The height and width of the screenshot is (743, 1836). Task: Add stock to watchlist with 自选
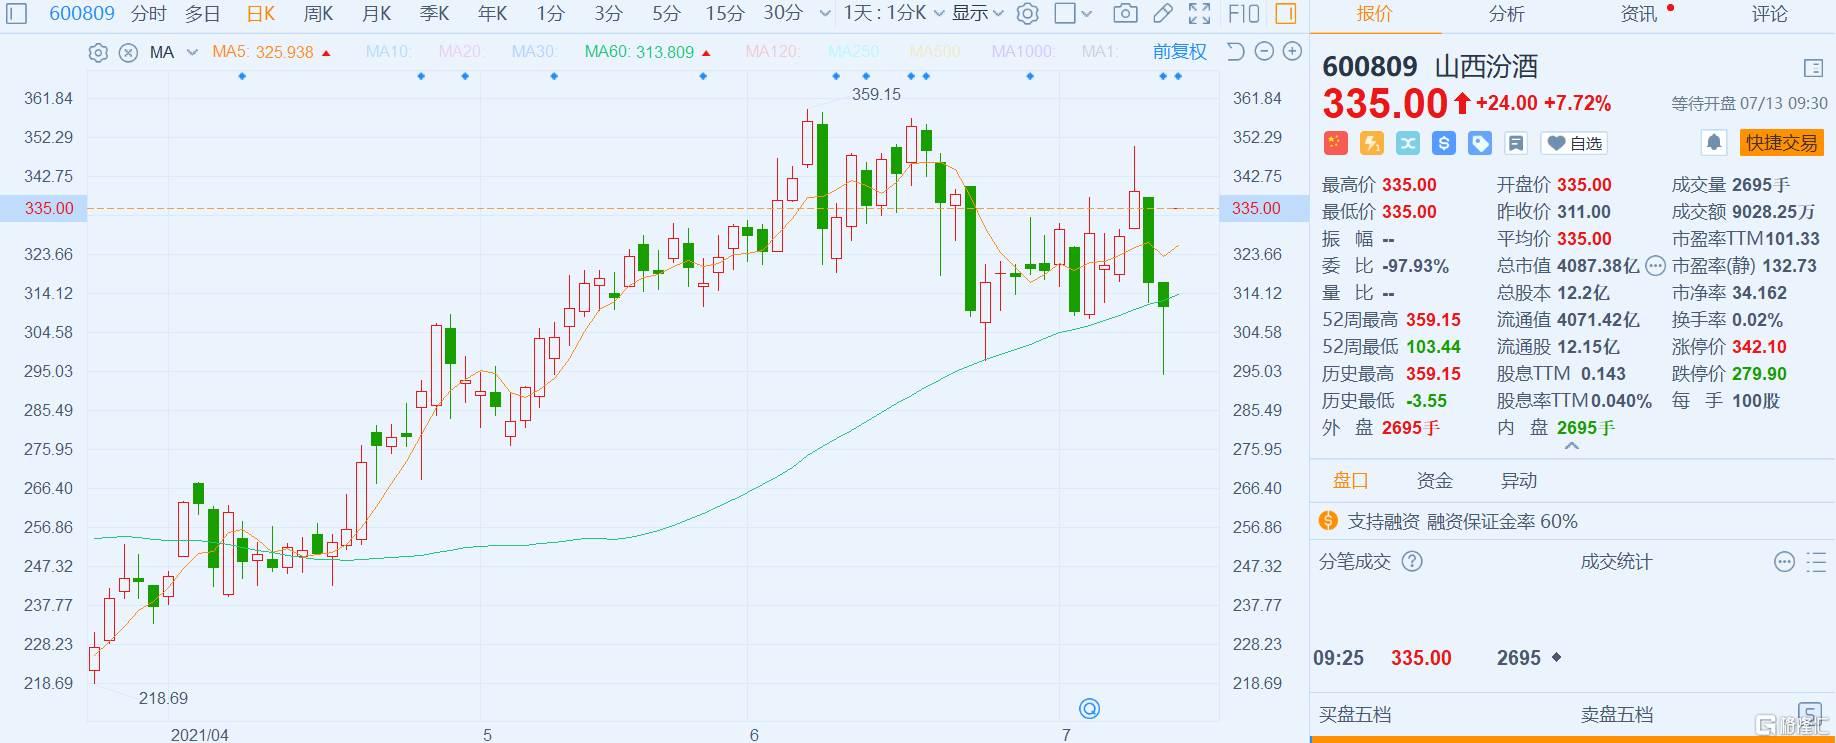point(1575,143)
